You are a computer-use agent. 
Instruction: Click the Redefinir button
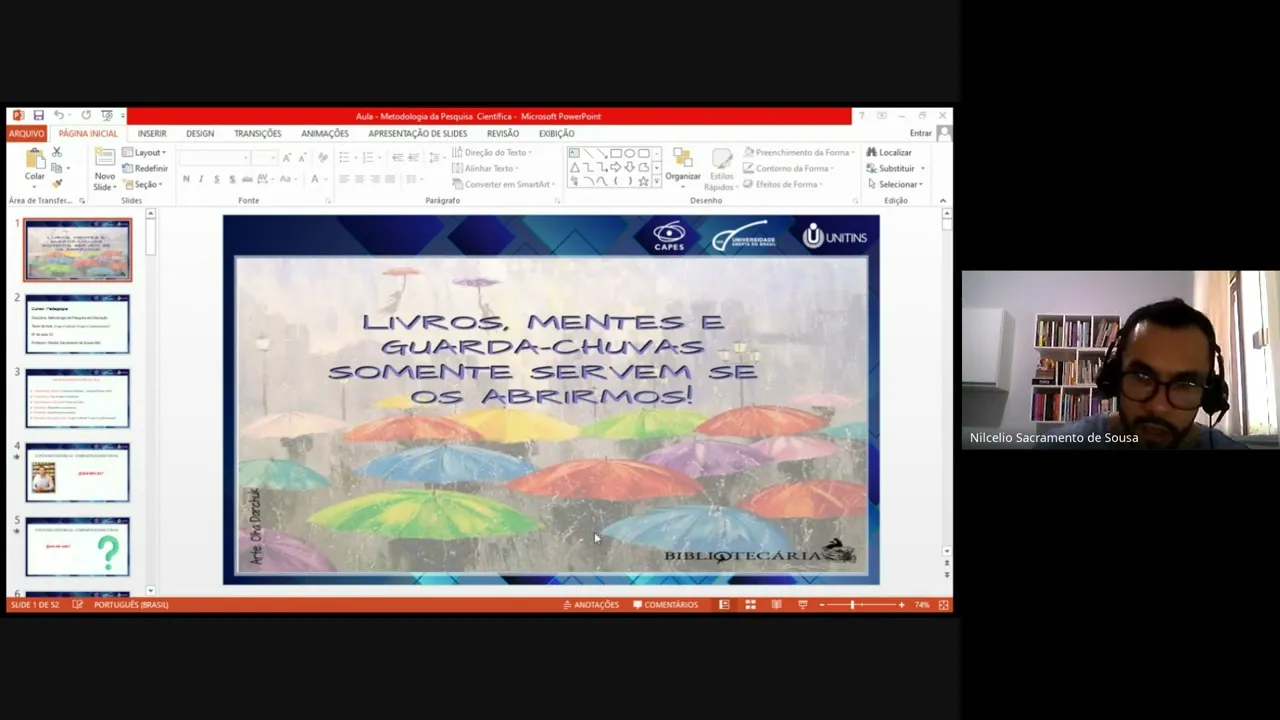tap(145, 168)
